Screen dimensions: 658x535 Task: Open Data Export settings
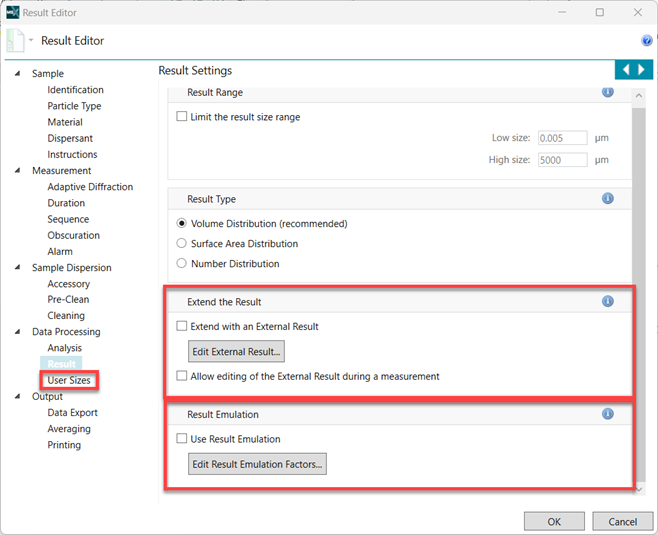(73, 412)
